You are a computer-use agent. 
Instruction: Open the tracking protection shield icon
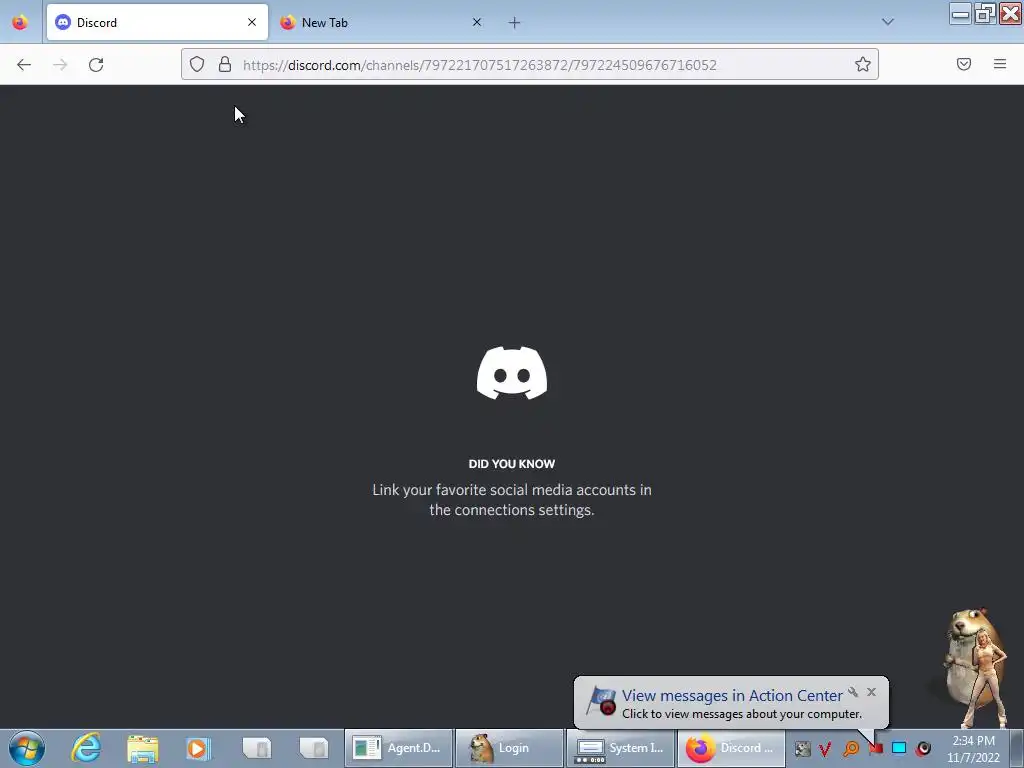[197, 64]
